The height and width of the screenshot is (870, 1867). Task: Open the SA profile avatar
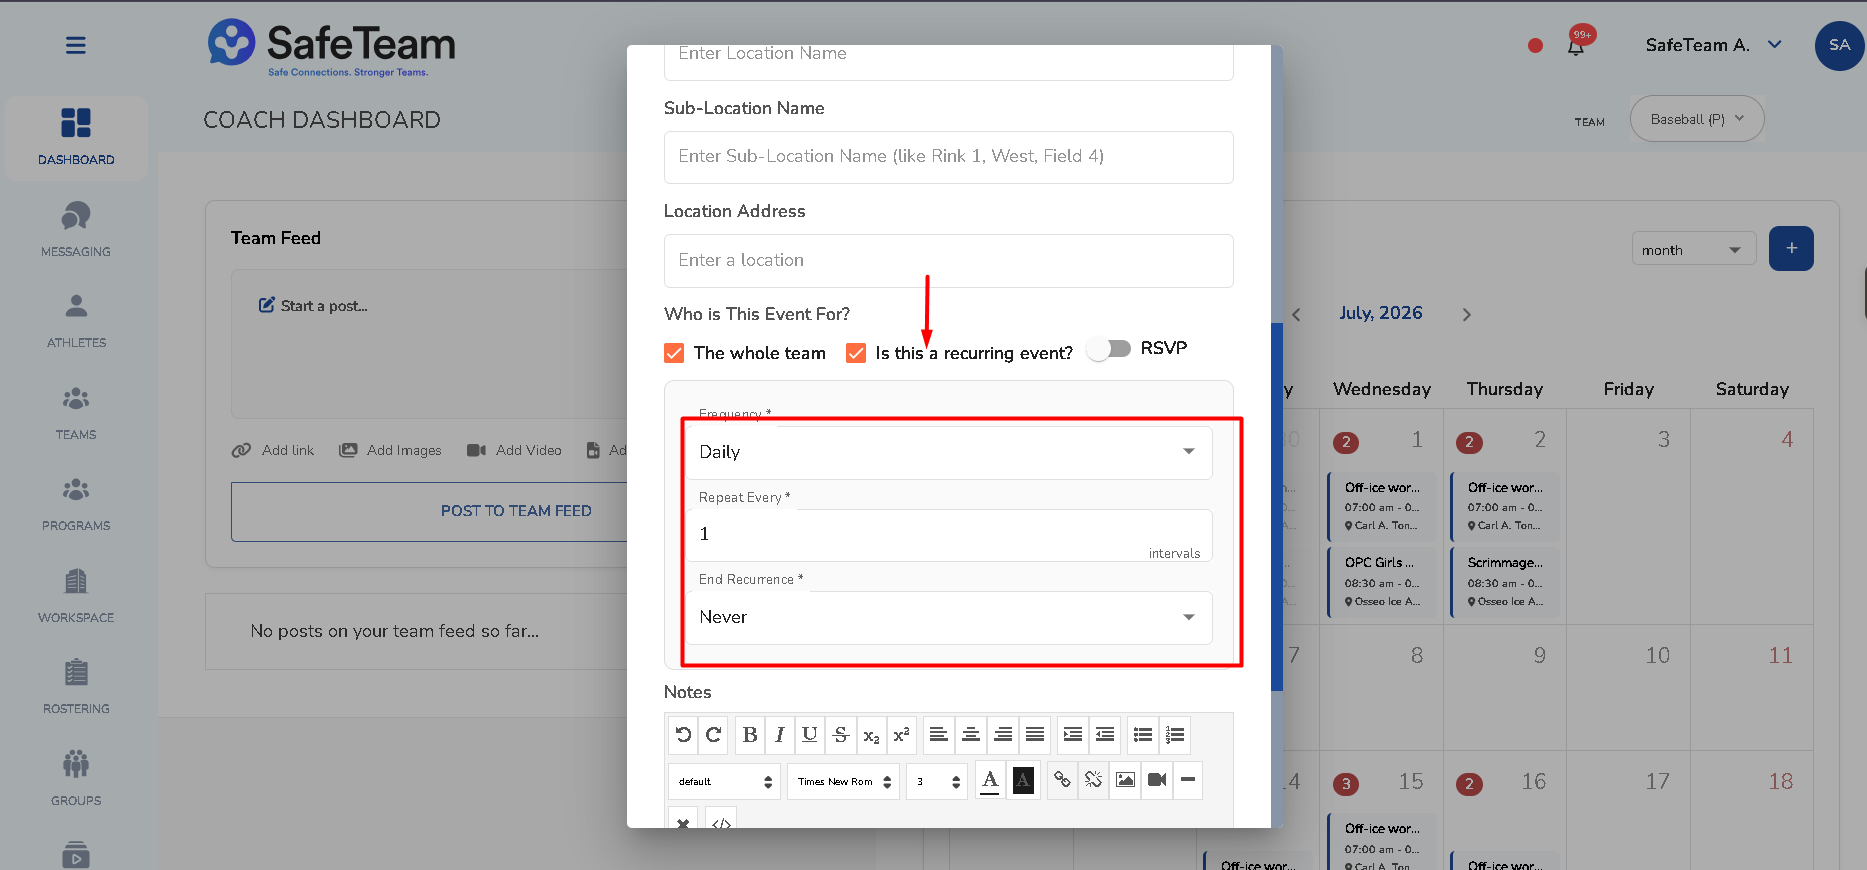pyautogui.click(x=1839, y=45)
